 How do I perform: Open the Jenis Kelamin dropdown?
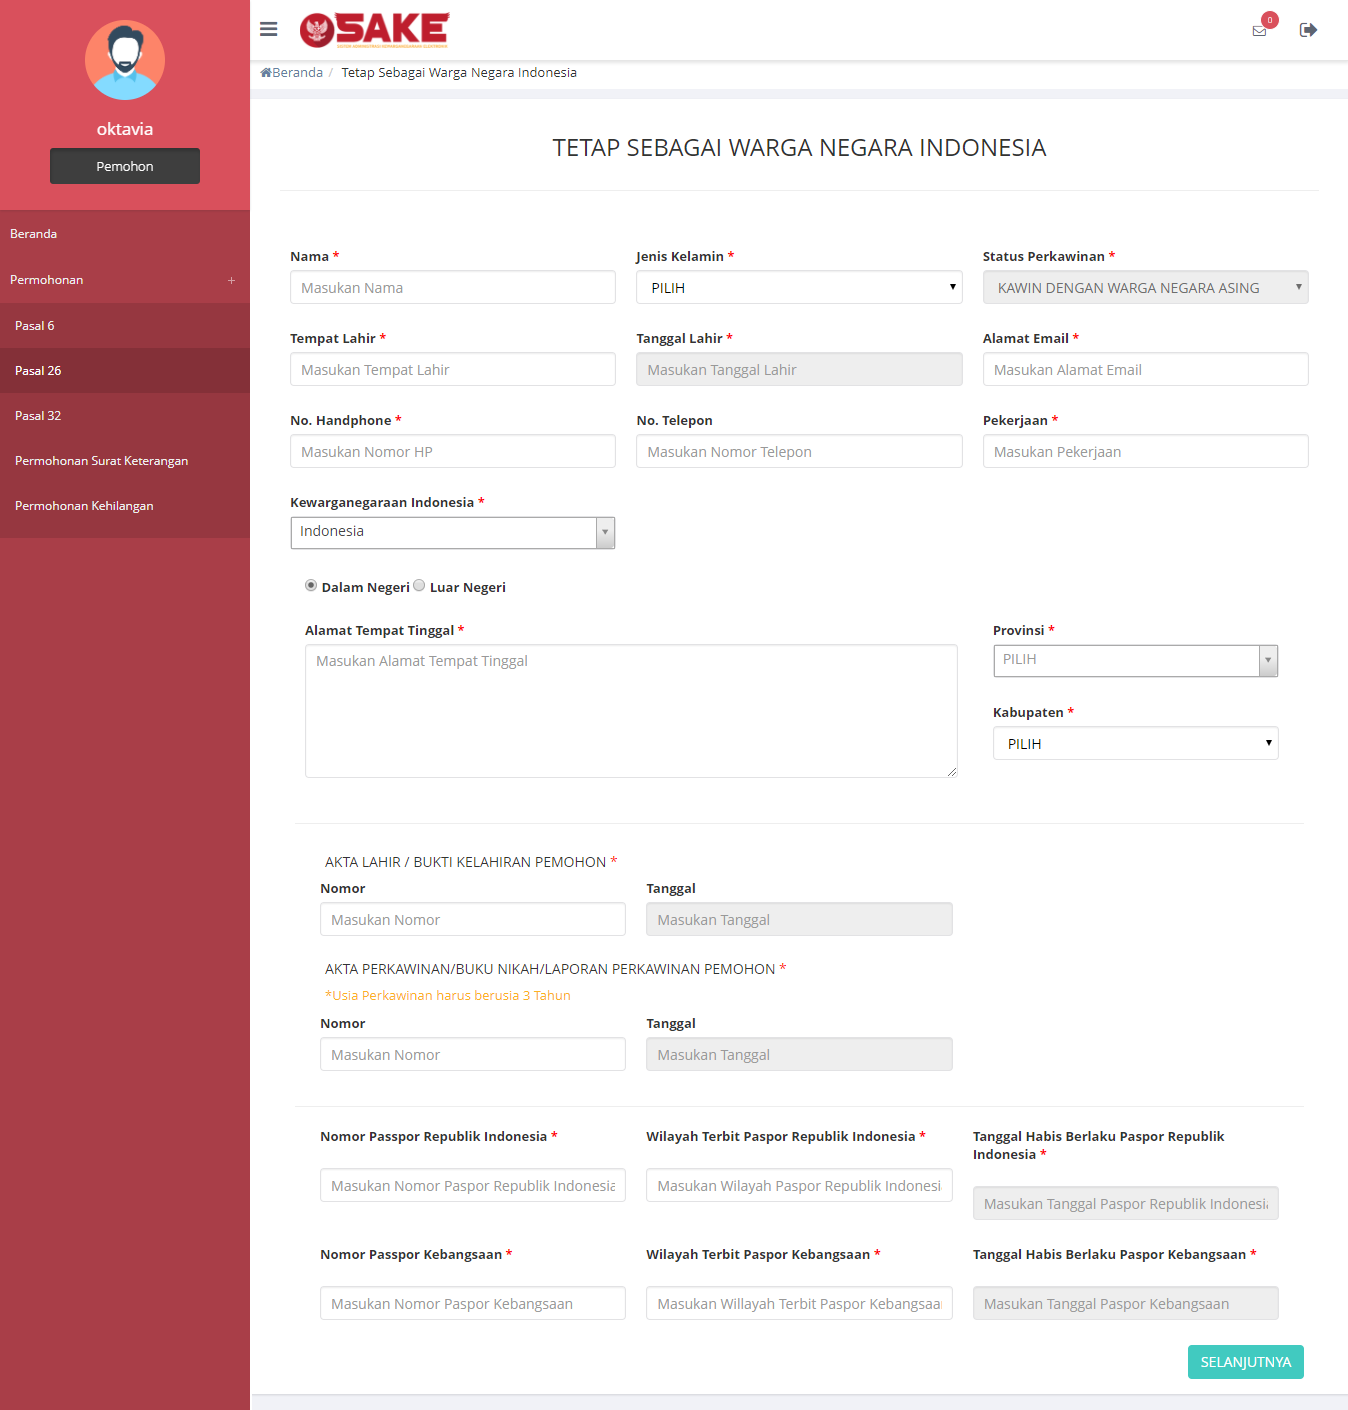pos(798,288)
